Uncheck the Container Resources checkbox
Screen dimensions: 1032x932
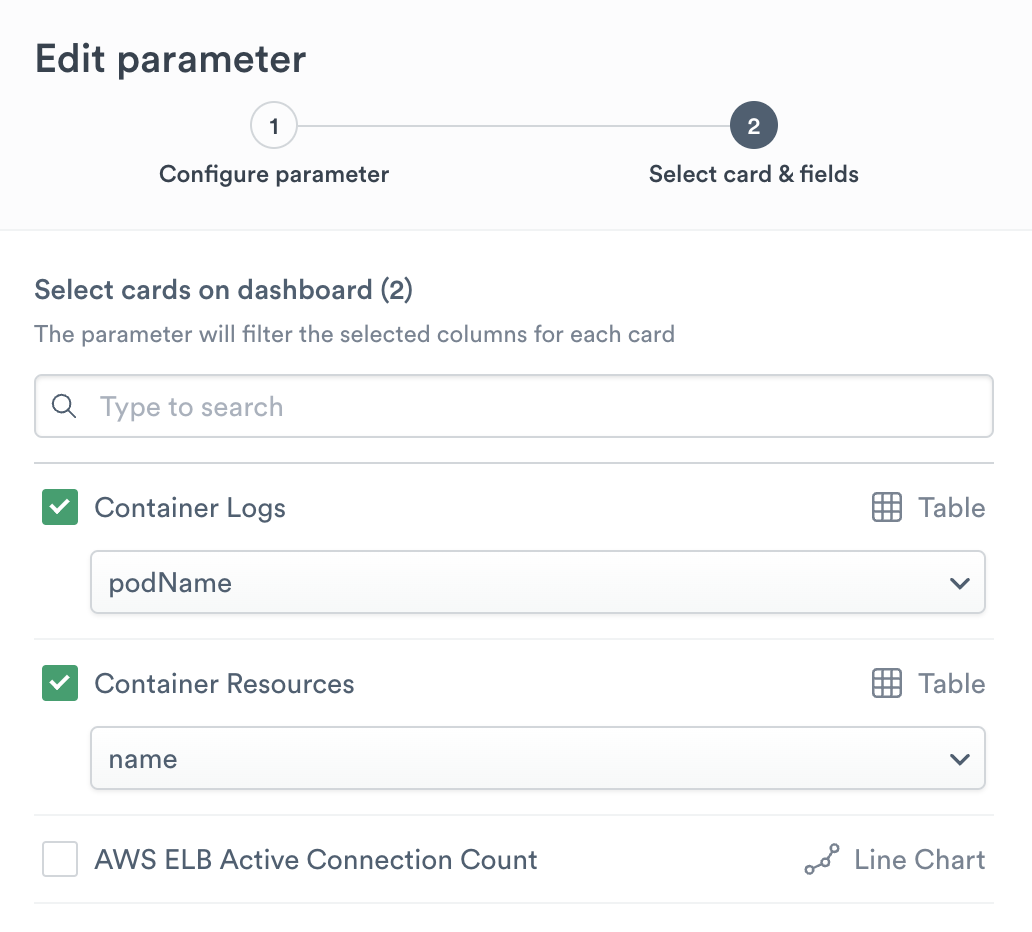point(60,684)
